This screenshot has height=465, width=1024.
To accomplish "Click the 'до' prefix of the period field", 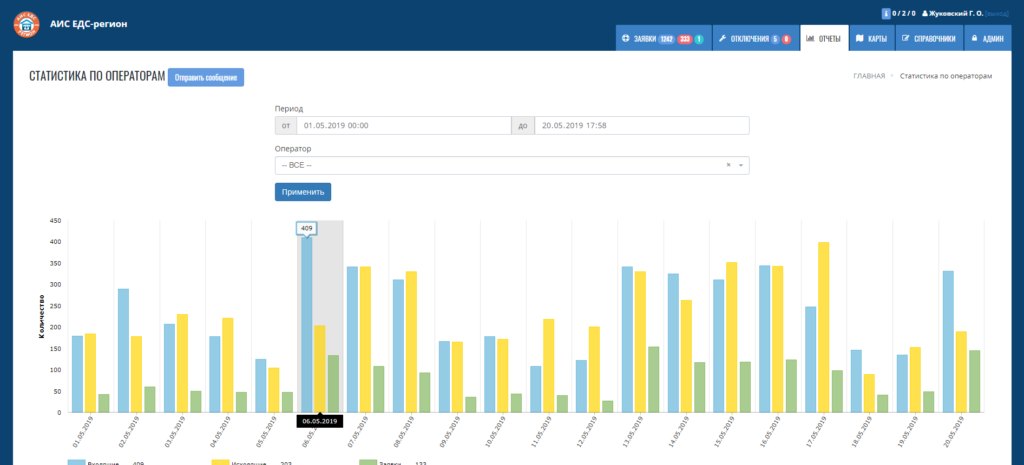I will [522, 125].
